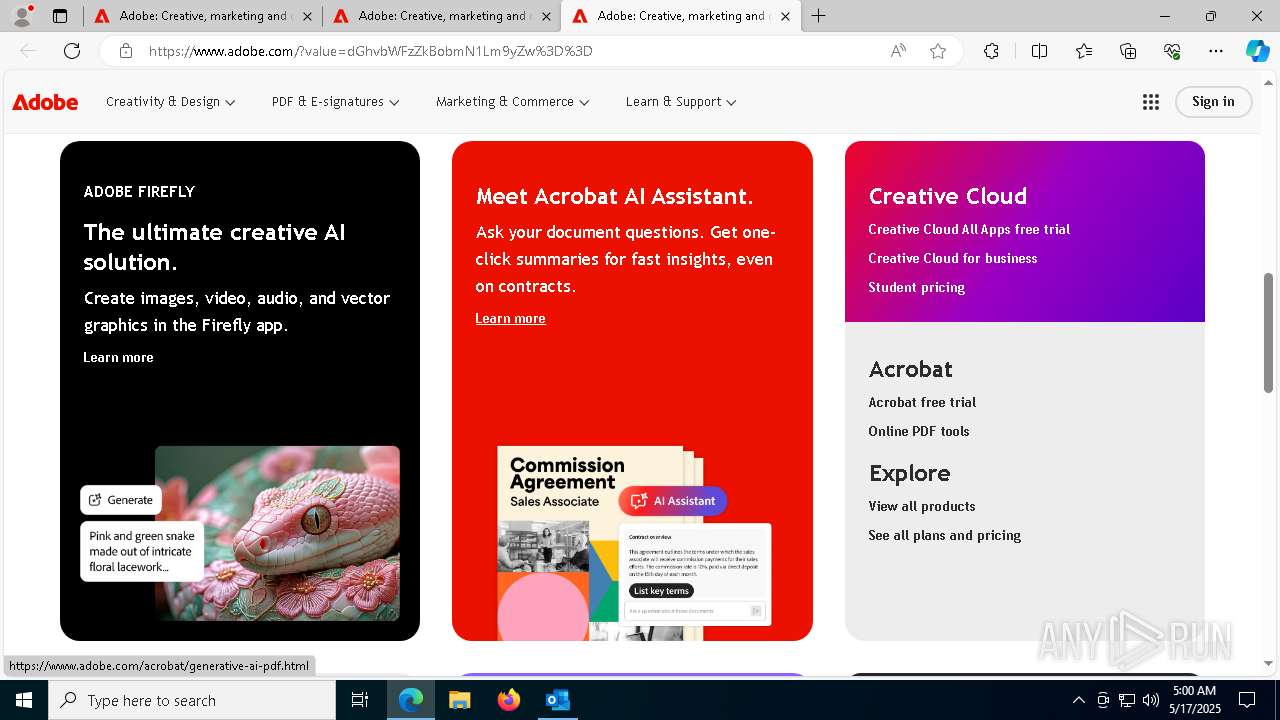Click View all products link
Screen dimensions: 1280x720
point(922,506)
